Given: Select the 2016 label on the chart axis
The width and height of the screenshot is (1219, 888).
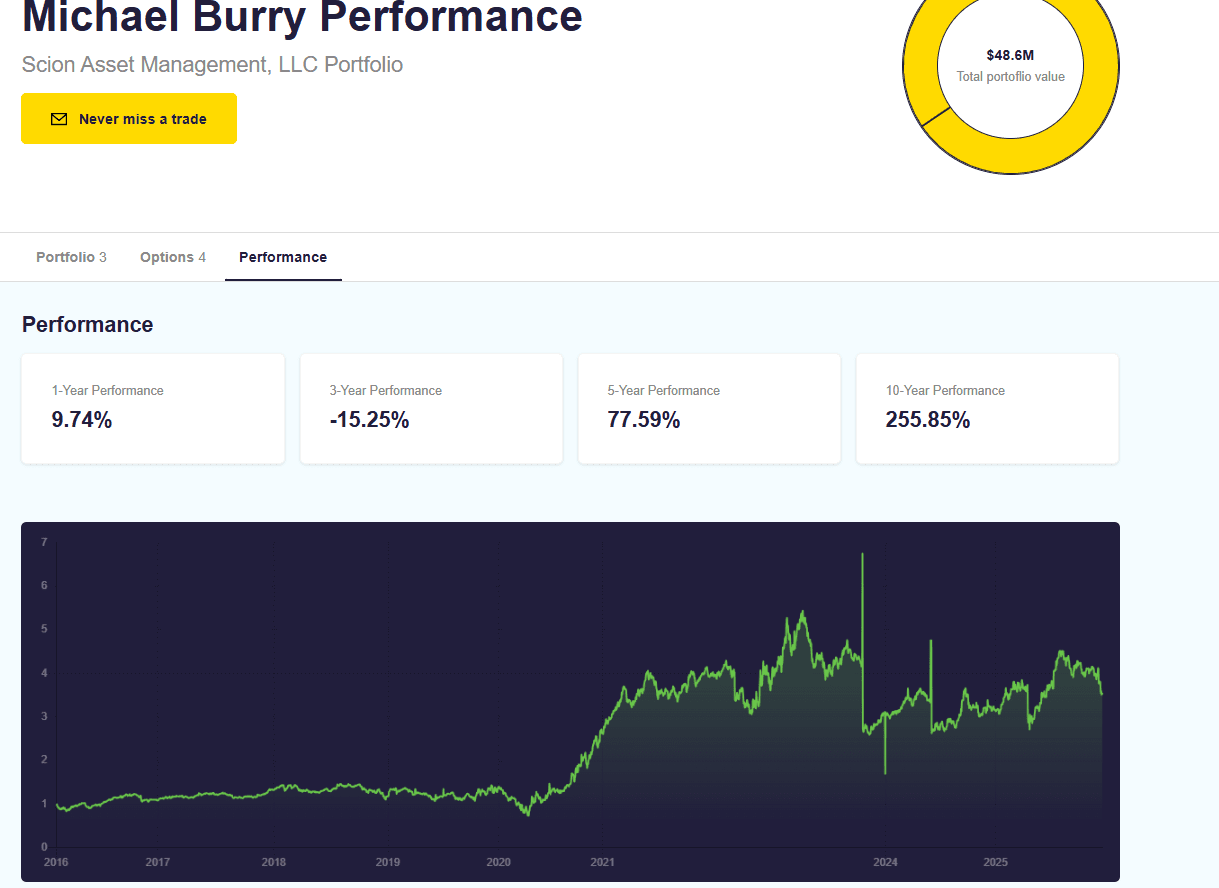Looking at the screenshot, I should point(55,862).
